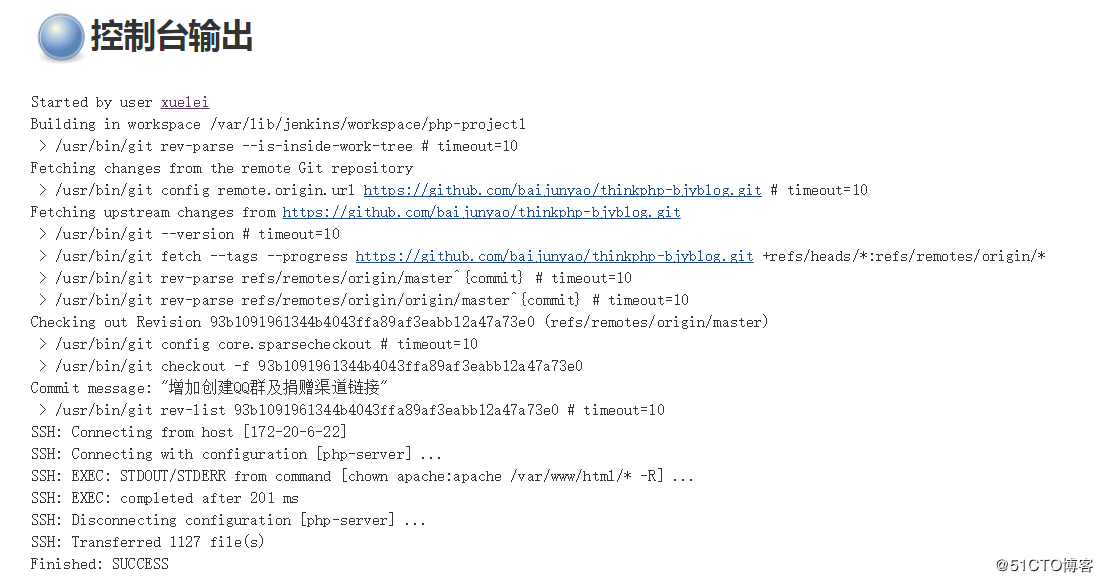Open GitHub link in remote.origin.url line
This screenshot has height=582, width=1103.
point(562,190)
